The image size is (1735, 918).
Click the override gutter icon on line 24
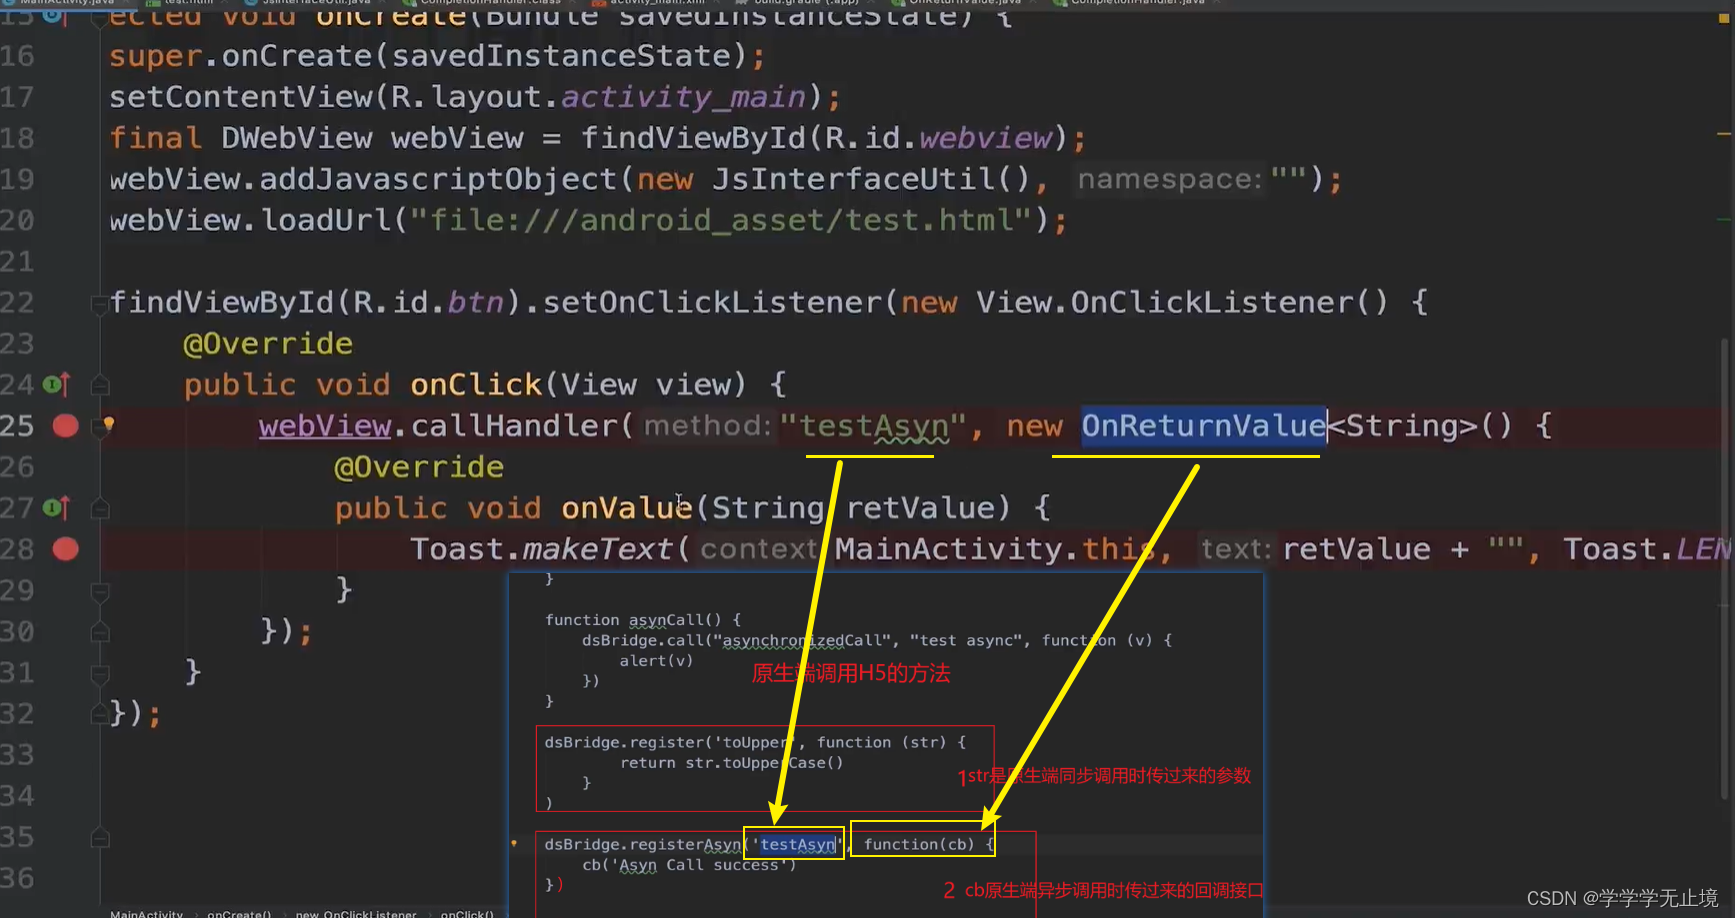[x=57, y=384]
